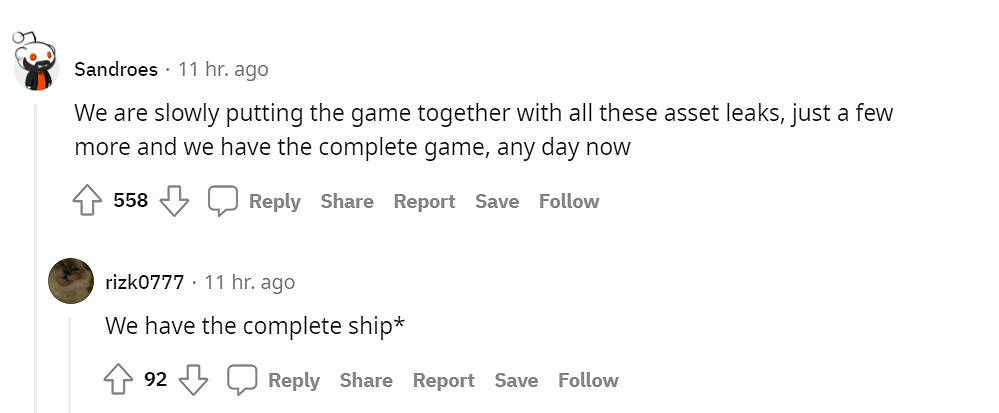Open rizk0777's avatar picture
This screenshot has width=999, height=413.
point(71,281)
